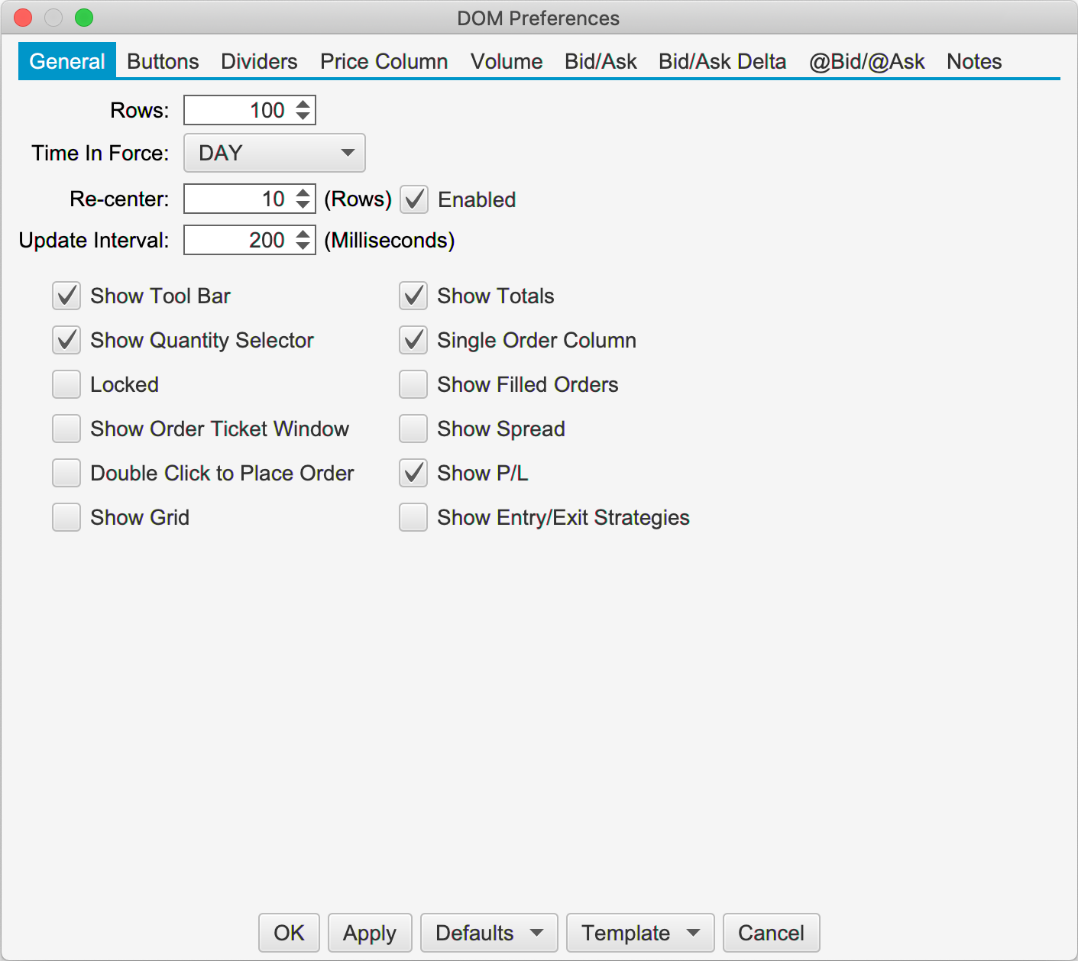This screenshot has width=1078, height=961.
Task: Decrease the Re-center rows with the down arrow
Action: tap(303, 205)
